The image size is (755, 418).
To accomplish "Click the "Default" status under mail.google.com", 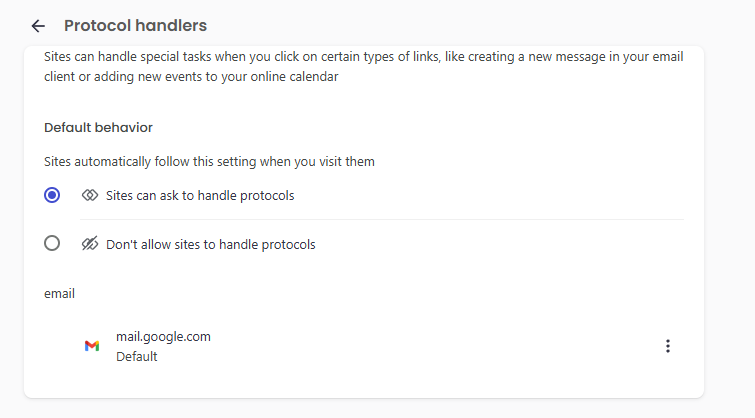I will coord(137,356).
